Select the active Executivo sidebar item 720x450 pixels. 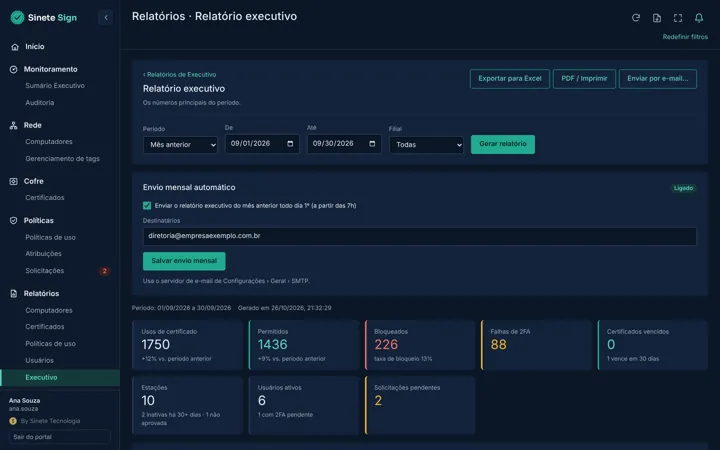click(x=60, y=377)
